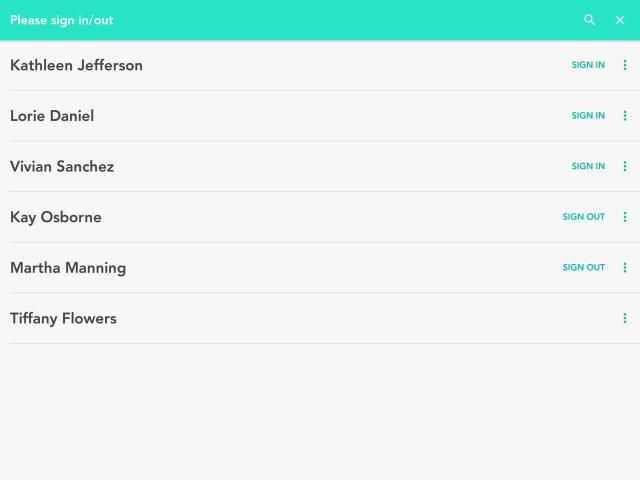
Task: Open more options for Kathleen Jefferson
Action: tap(625, 65)
